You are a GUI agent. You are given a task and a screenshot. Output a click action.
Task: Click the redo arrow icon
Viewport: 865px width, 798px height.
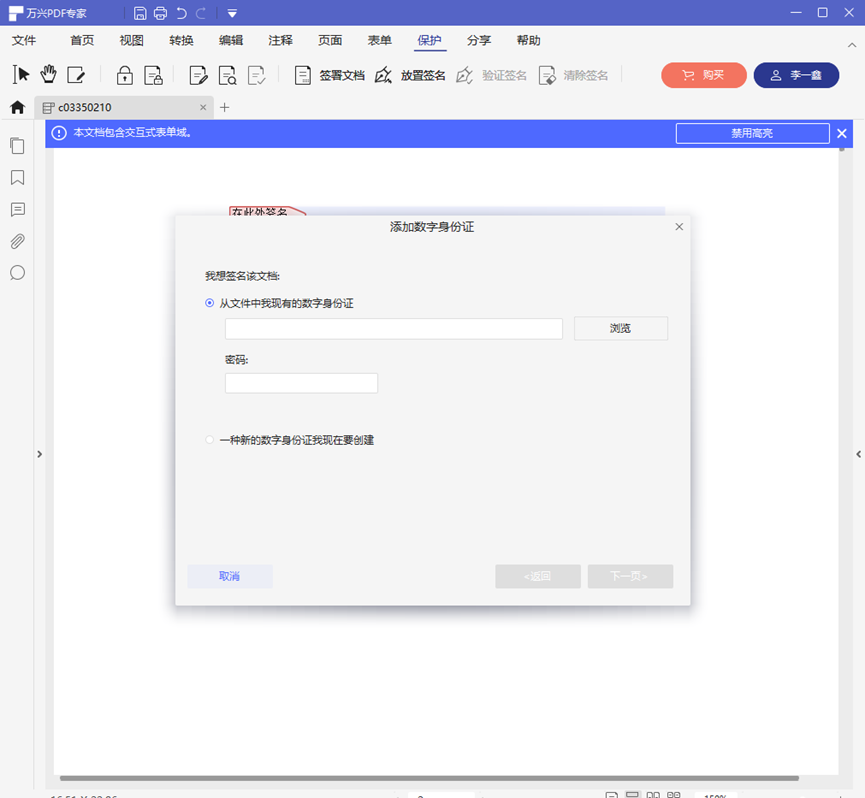coord(201,13)
